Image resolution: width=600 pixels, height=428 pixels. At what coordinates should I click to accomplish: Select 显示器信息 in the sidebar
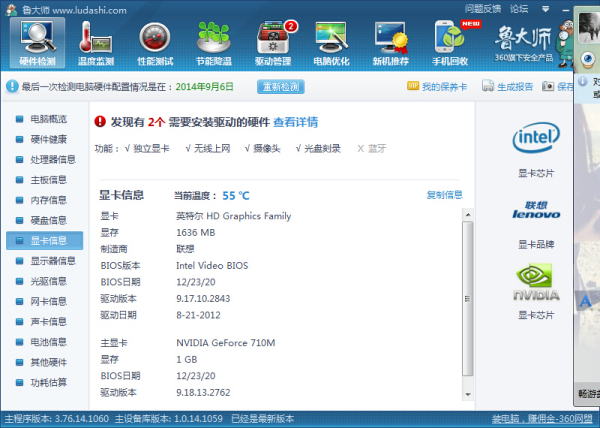click(44, 261)
